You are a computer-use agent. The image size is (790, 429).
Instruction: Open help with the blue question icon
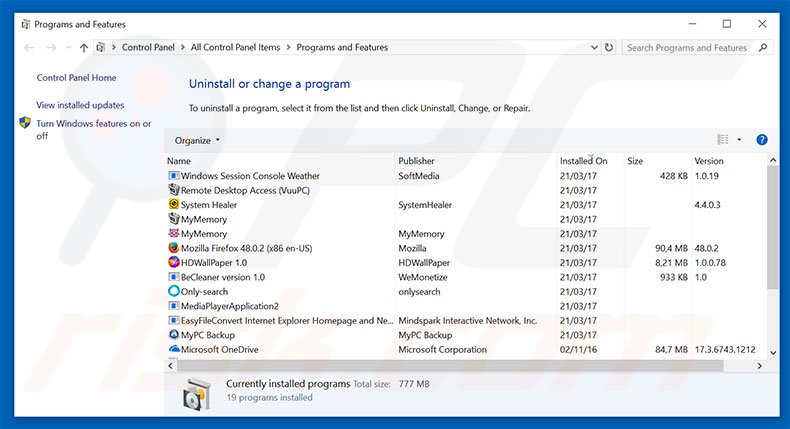[762, 140]
